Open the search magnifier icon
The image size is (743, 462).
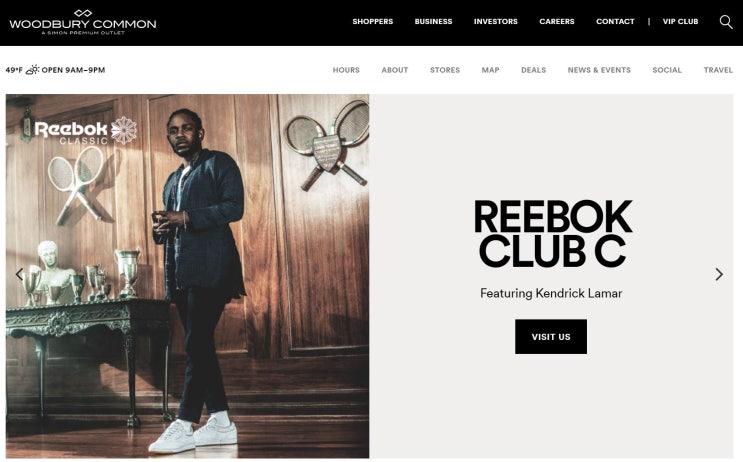[726, 22]
